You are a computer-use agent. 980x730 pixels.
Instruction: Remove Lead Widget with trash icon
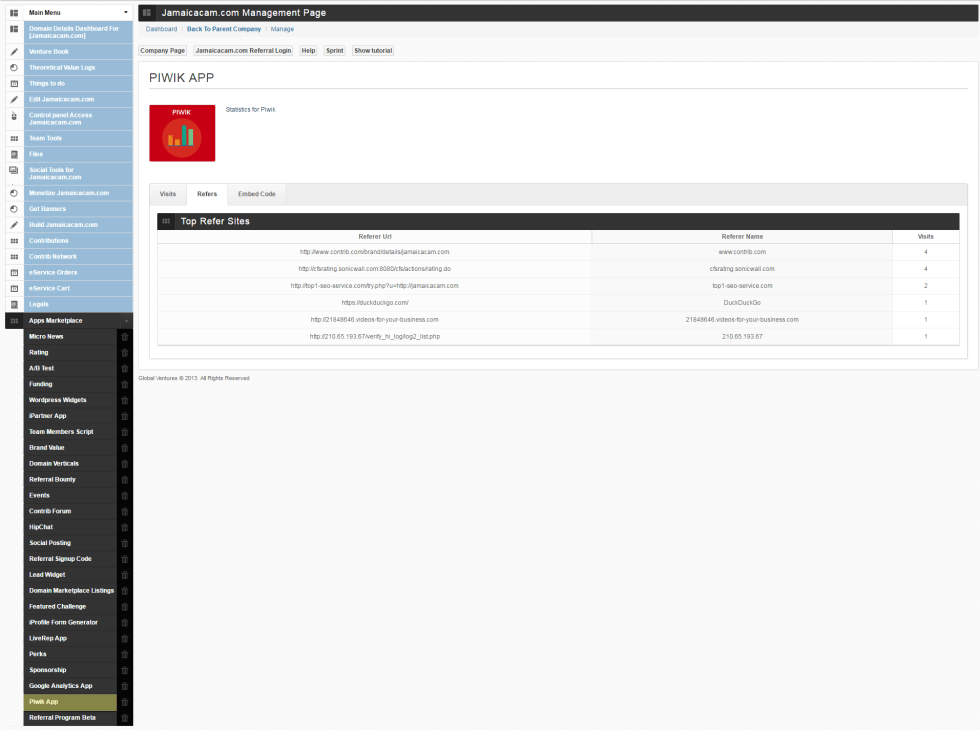pyautogui.click(x=125, y=575)
